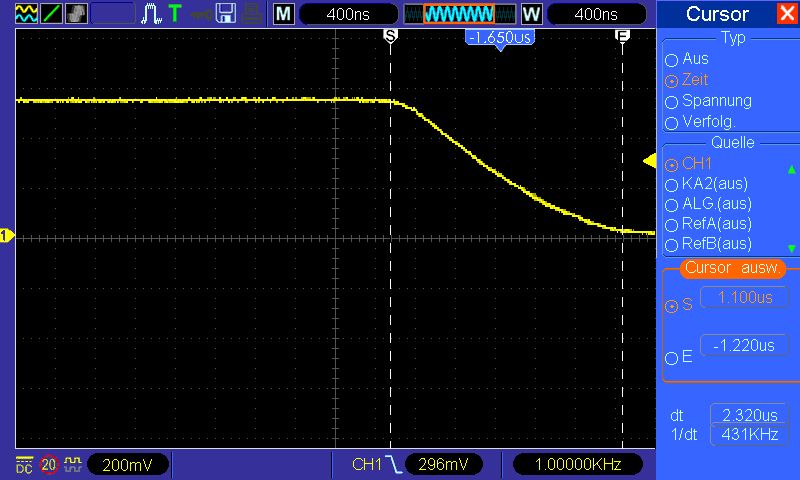Select cursor type Verfolg.
800x480 pixels.
(x=700, y=122)
